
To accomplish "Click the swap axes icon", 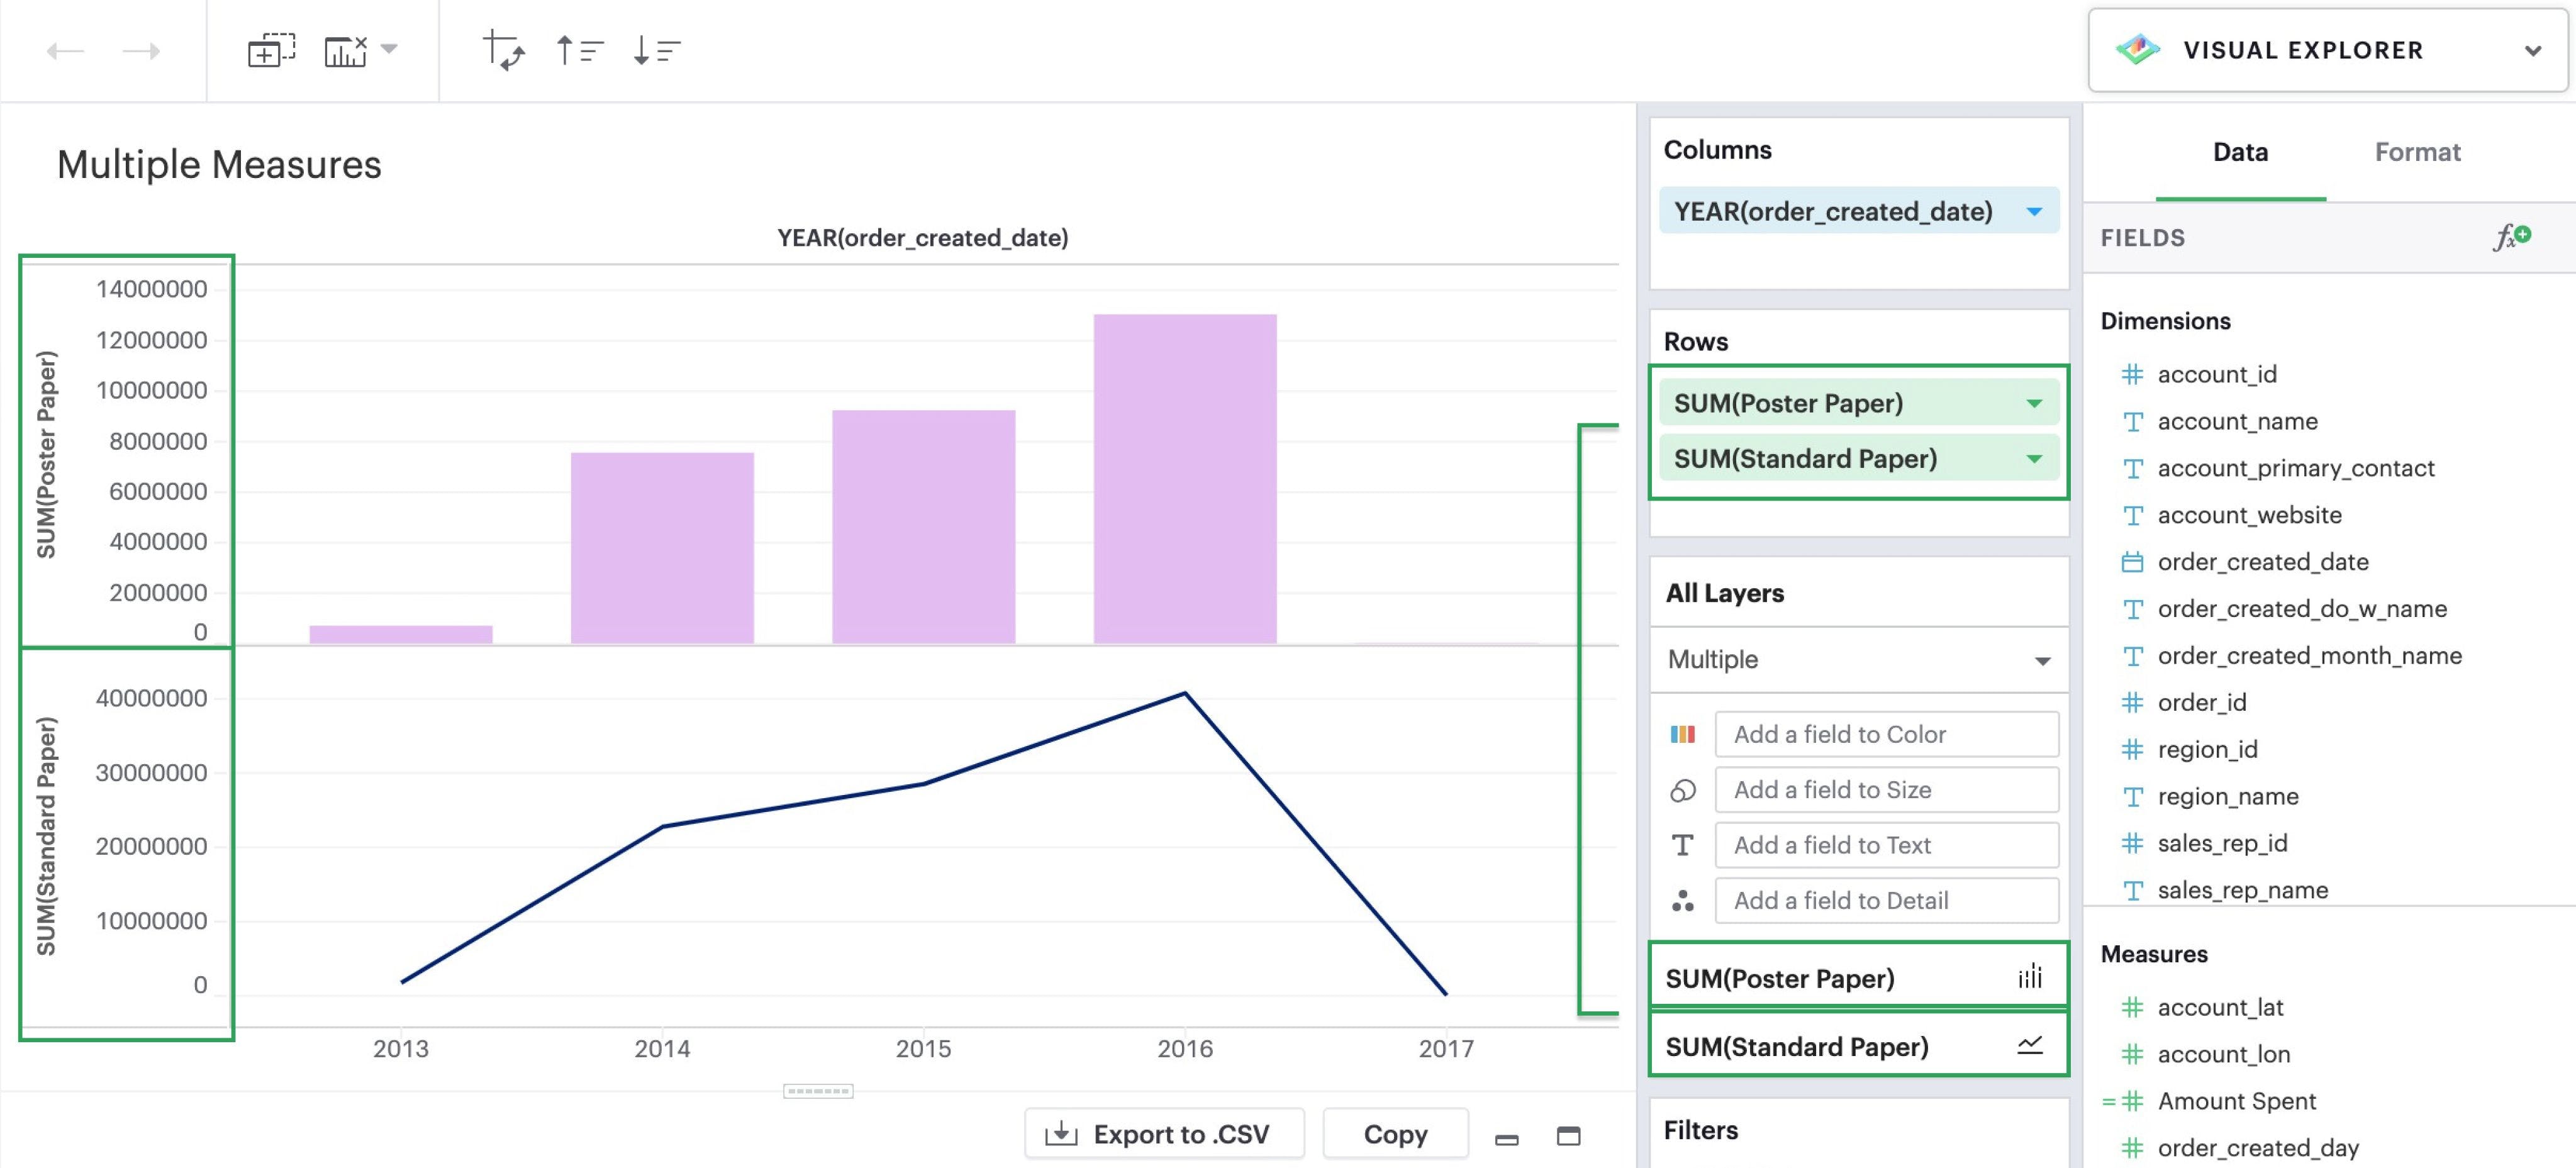I will click(x=503, y=50).
